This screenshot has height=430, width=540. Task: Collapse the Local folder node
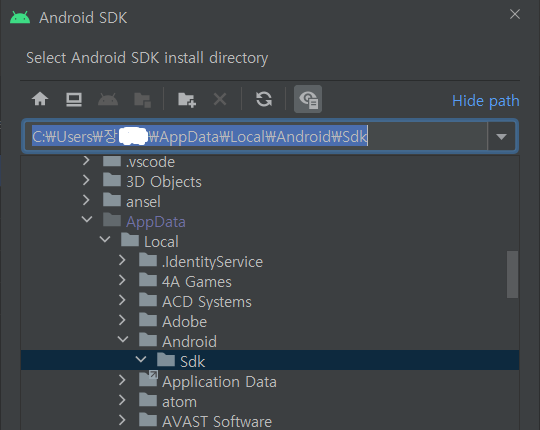click(105, 239)
